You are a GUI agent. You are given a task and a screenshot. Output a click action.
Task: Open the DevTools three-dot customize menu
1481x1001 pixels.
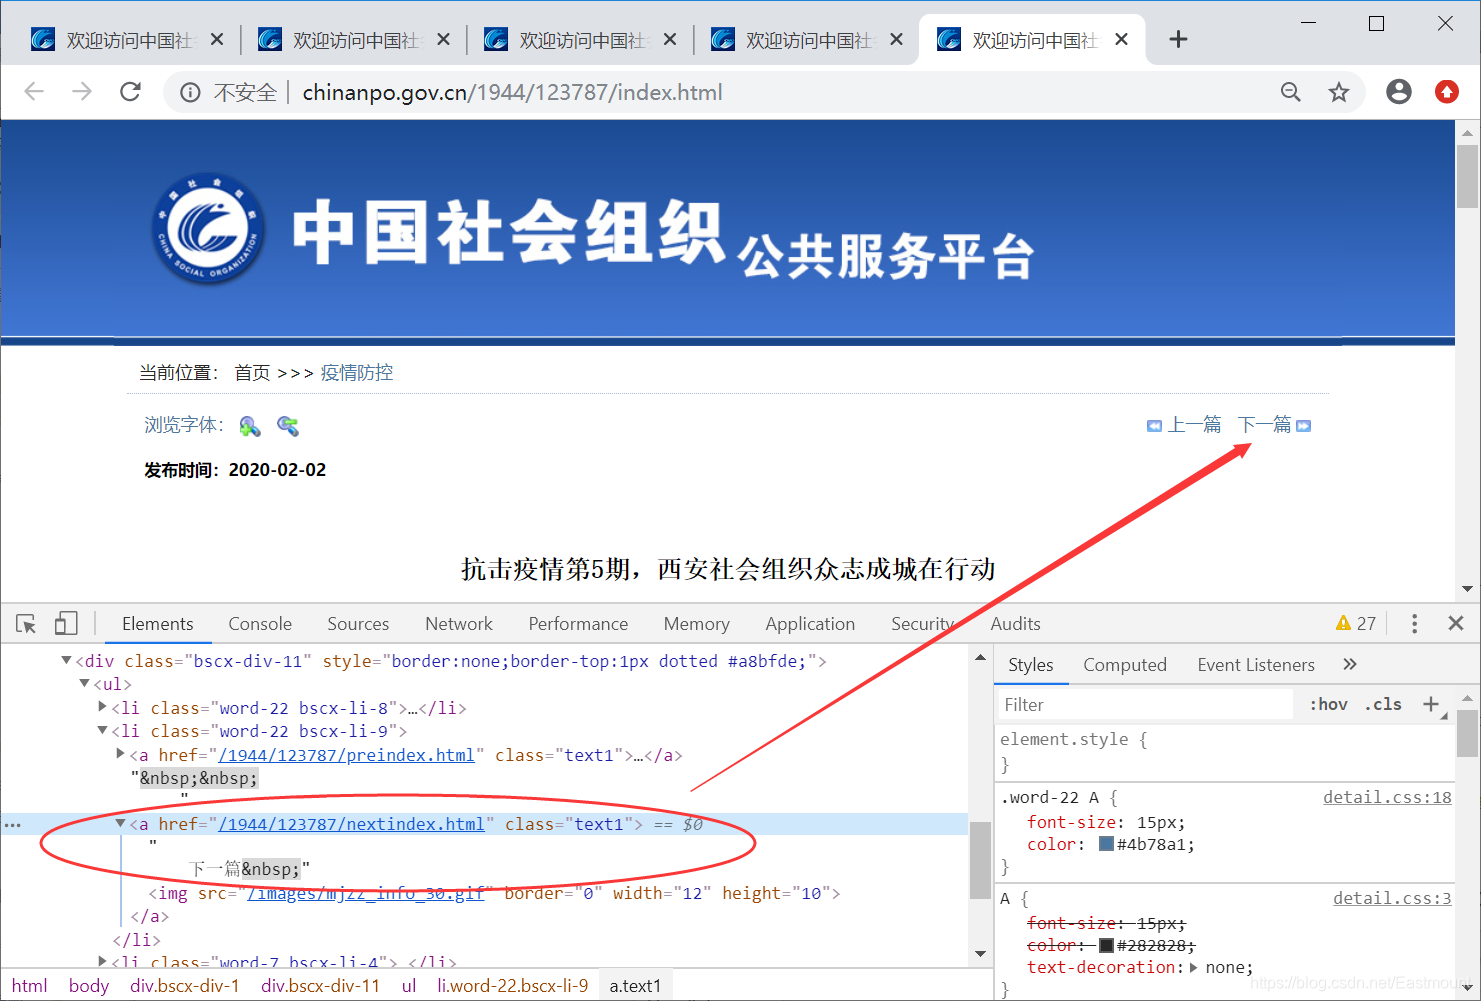click(1414, 624)
